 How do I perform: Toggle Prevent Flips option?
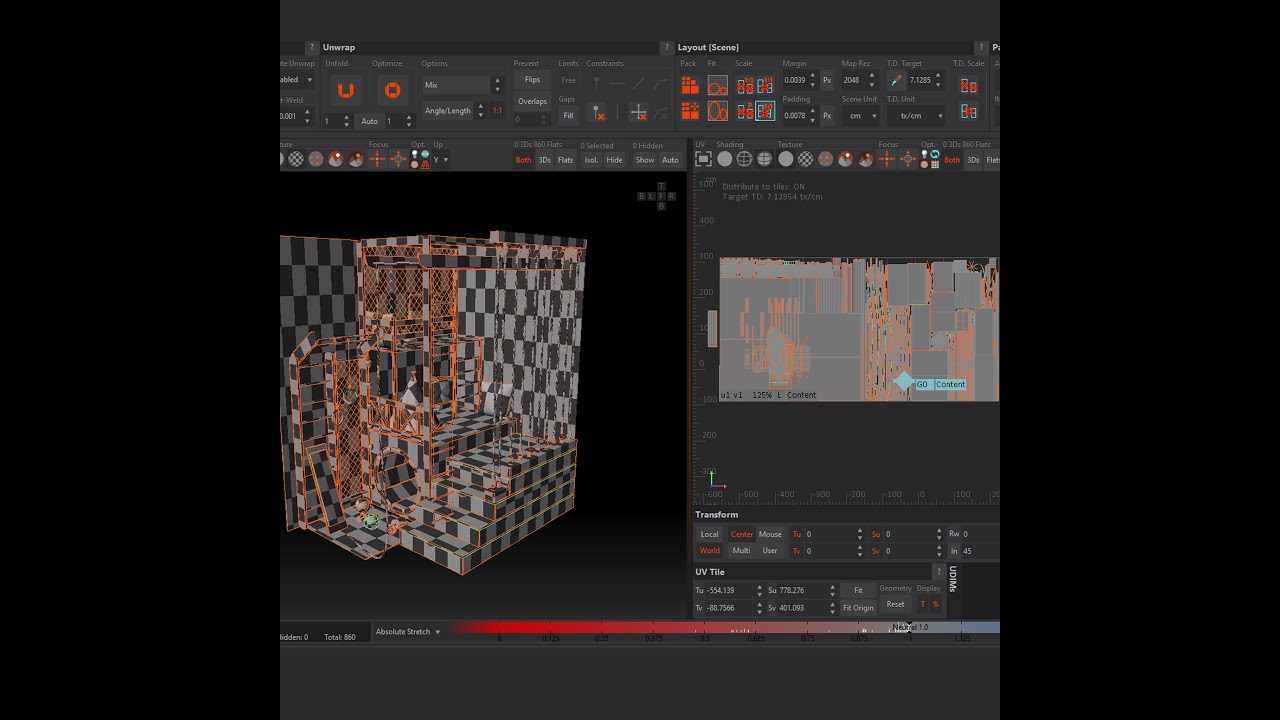[532, 80]
